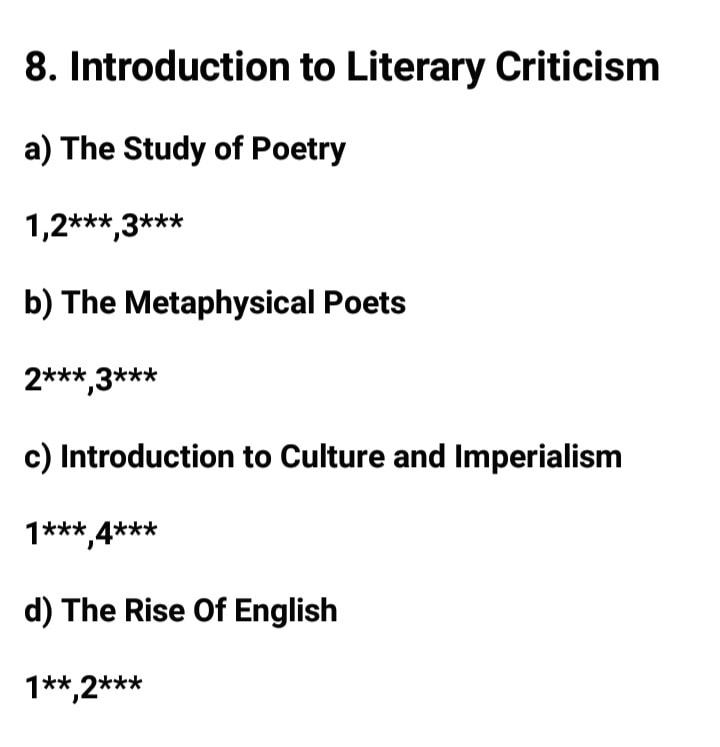Click the '1,2***,3***' line under item a
The height and width of the screenshot is (747, 720).
coord(104,225)
